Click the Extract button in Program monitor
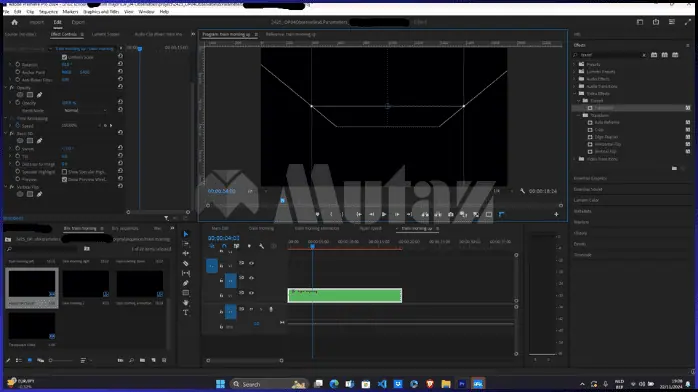 [x=438, y=214]
